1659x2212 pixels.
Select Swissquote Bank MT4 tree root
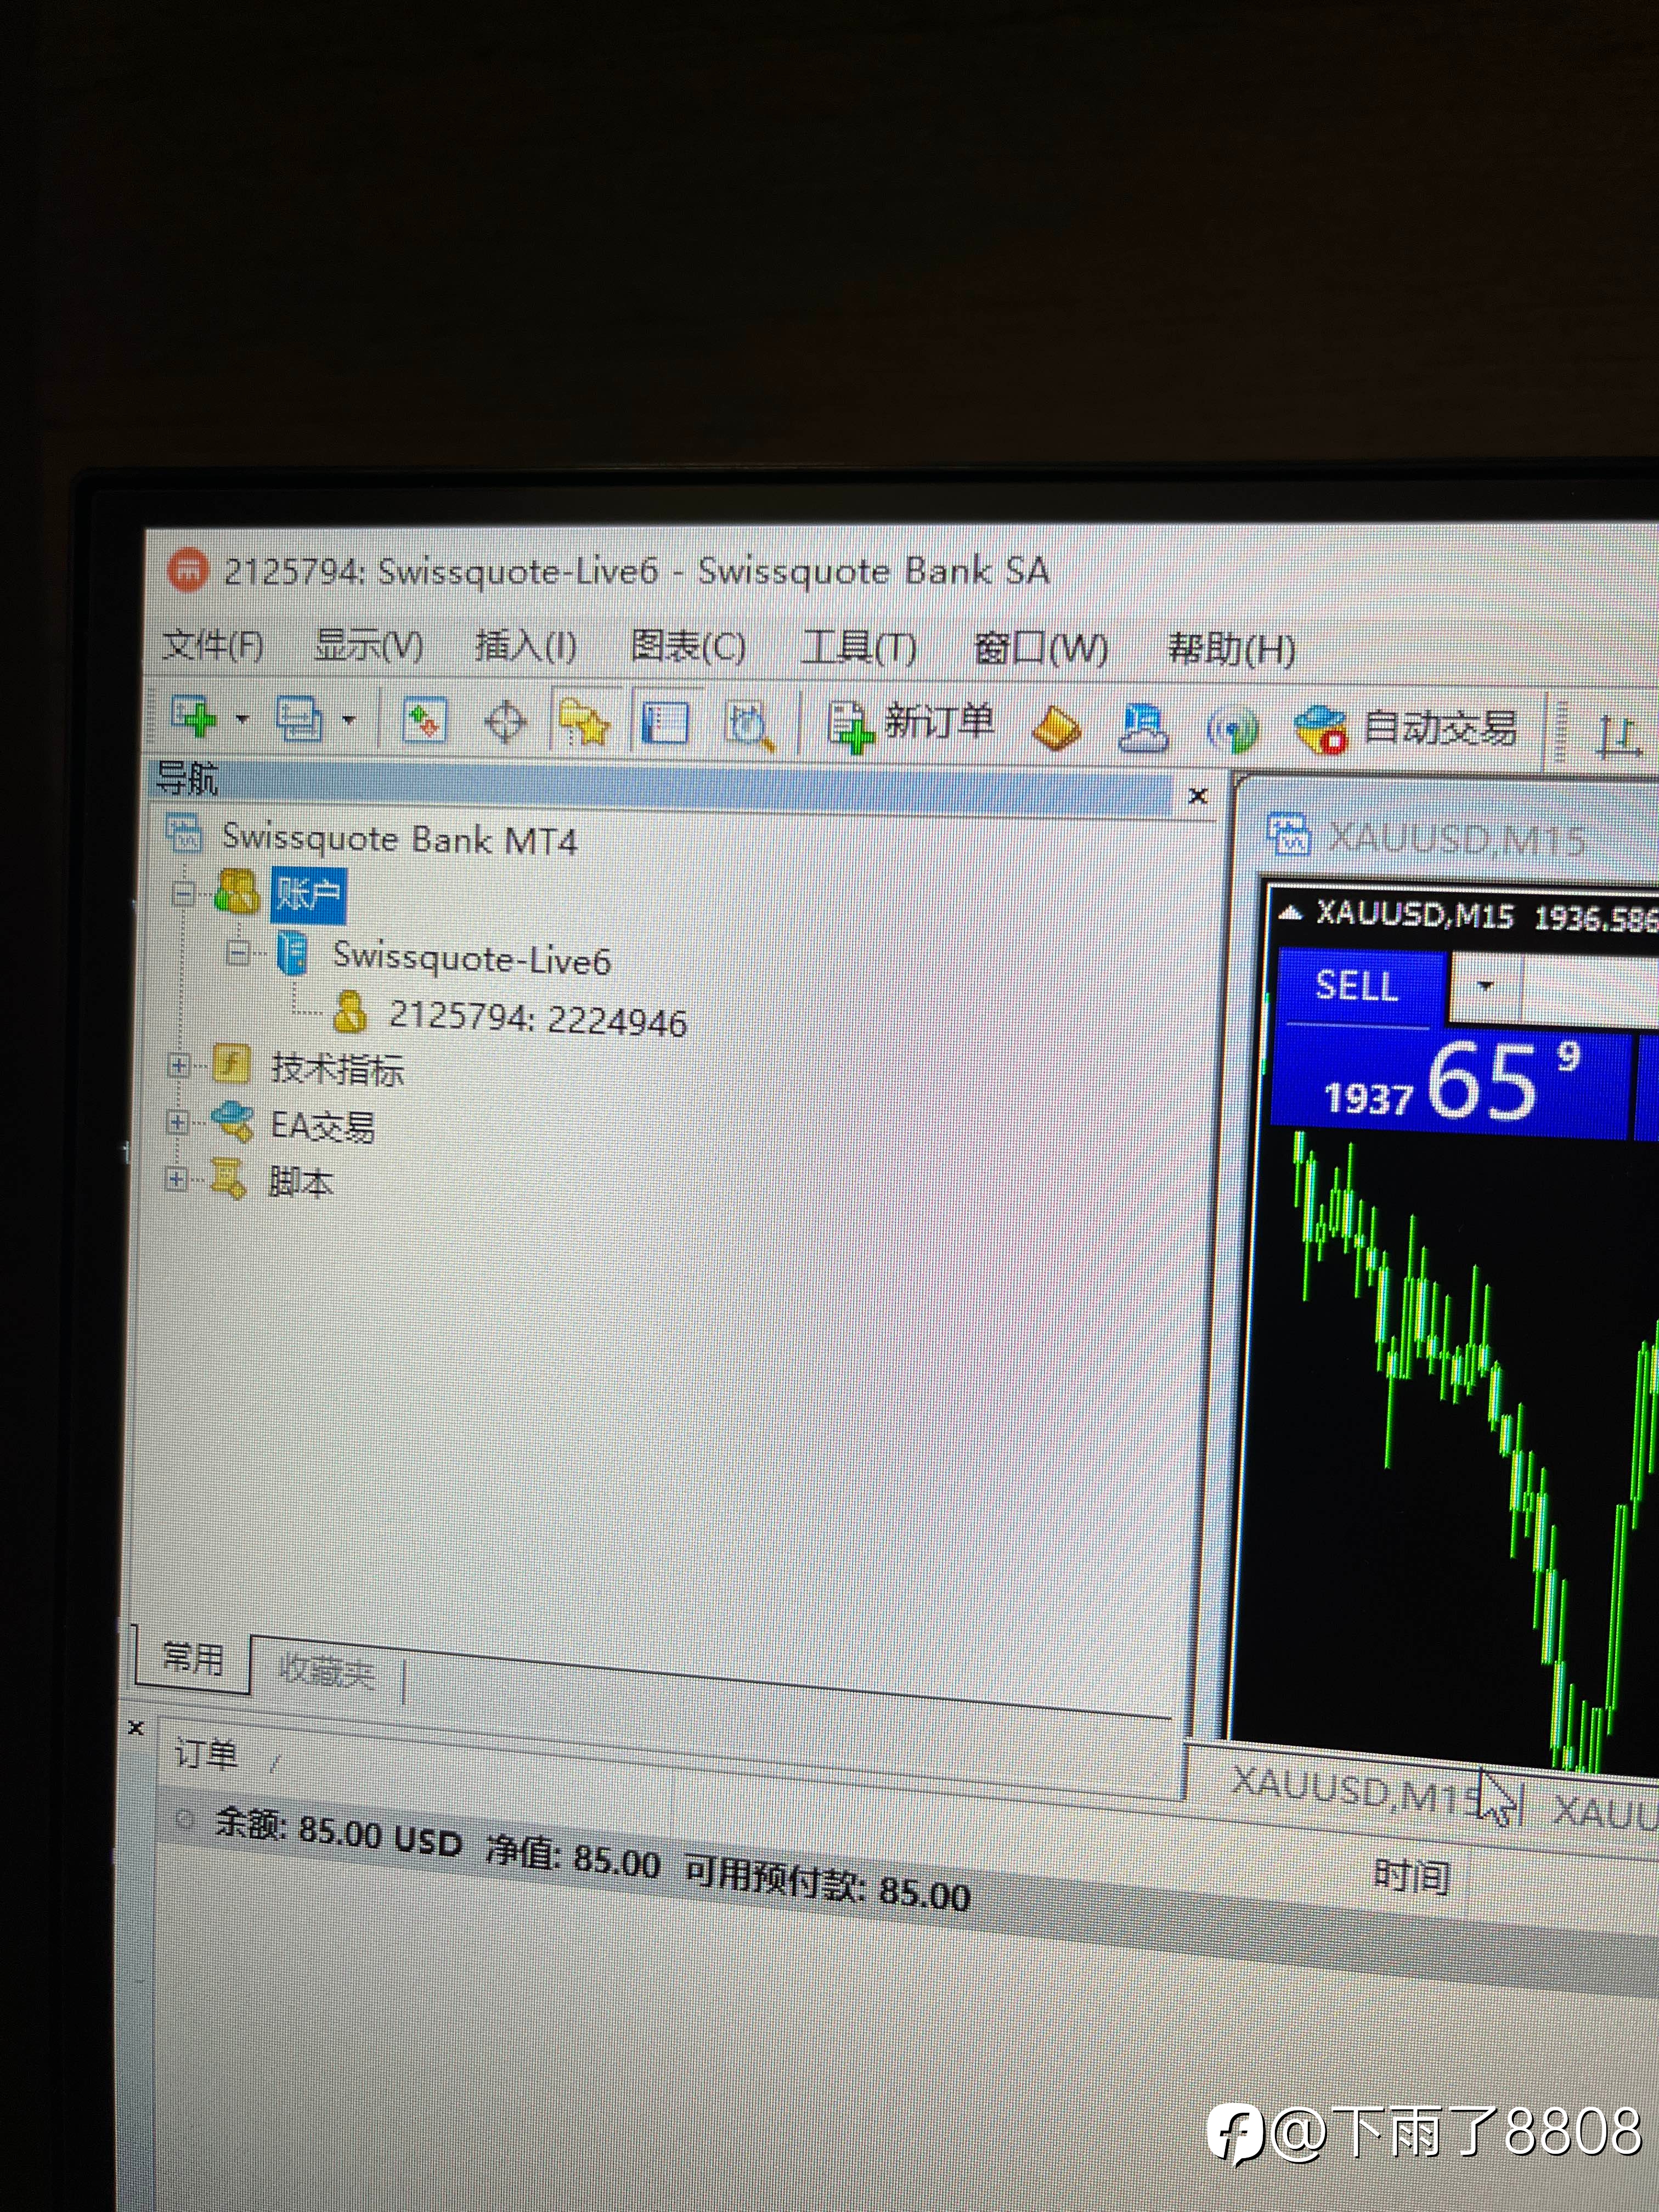[399, 838]
